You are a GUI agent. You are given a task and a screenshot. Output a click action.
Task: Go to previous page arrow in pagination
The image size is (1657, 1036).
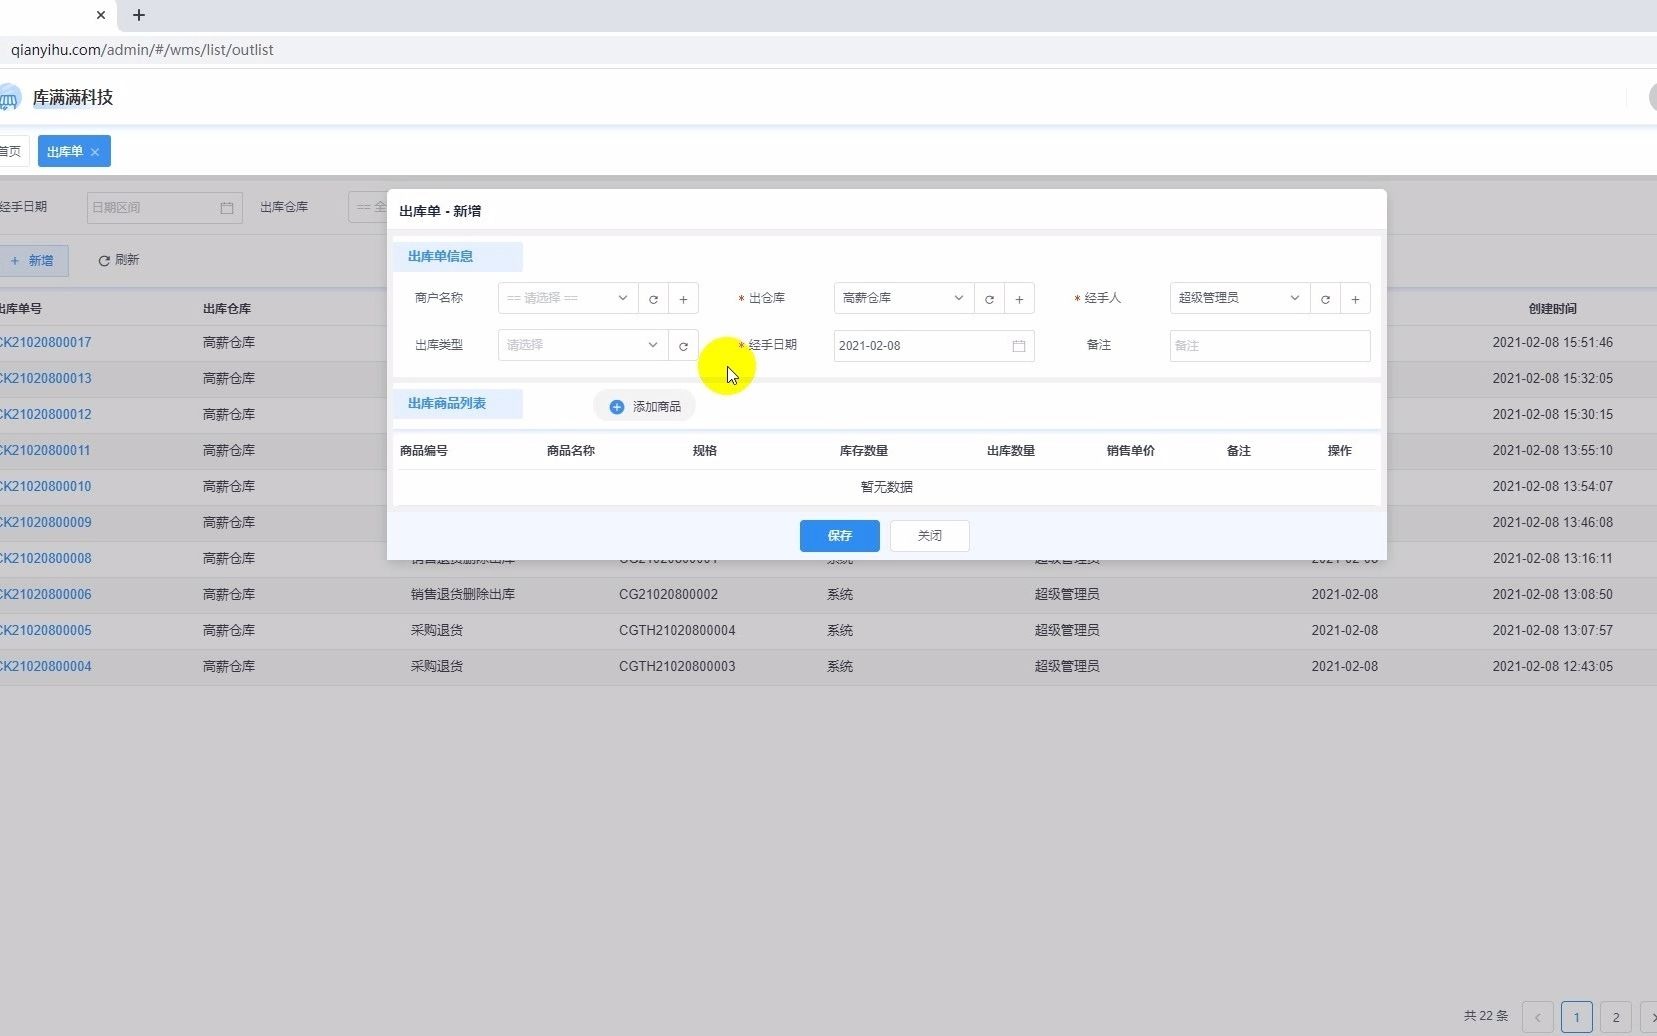[1538, 1017]
